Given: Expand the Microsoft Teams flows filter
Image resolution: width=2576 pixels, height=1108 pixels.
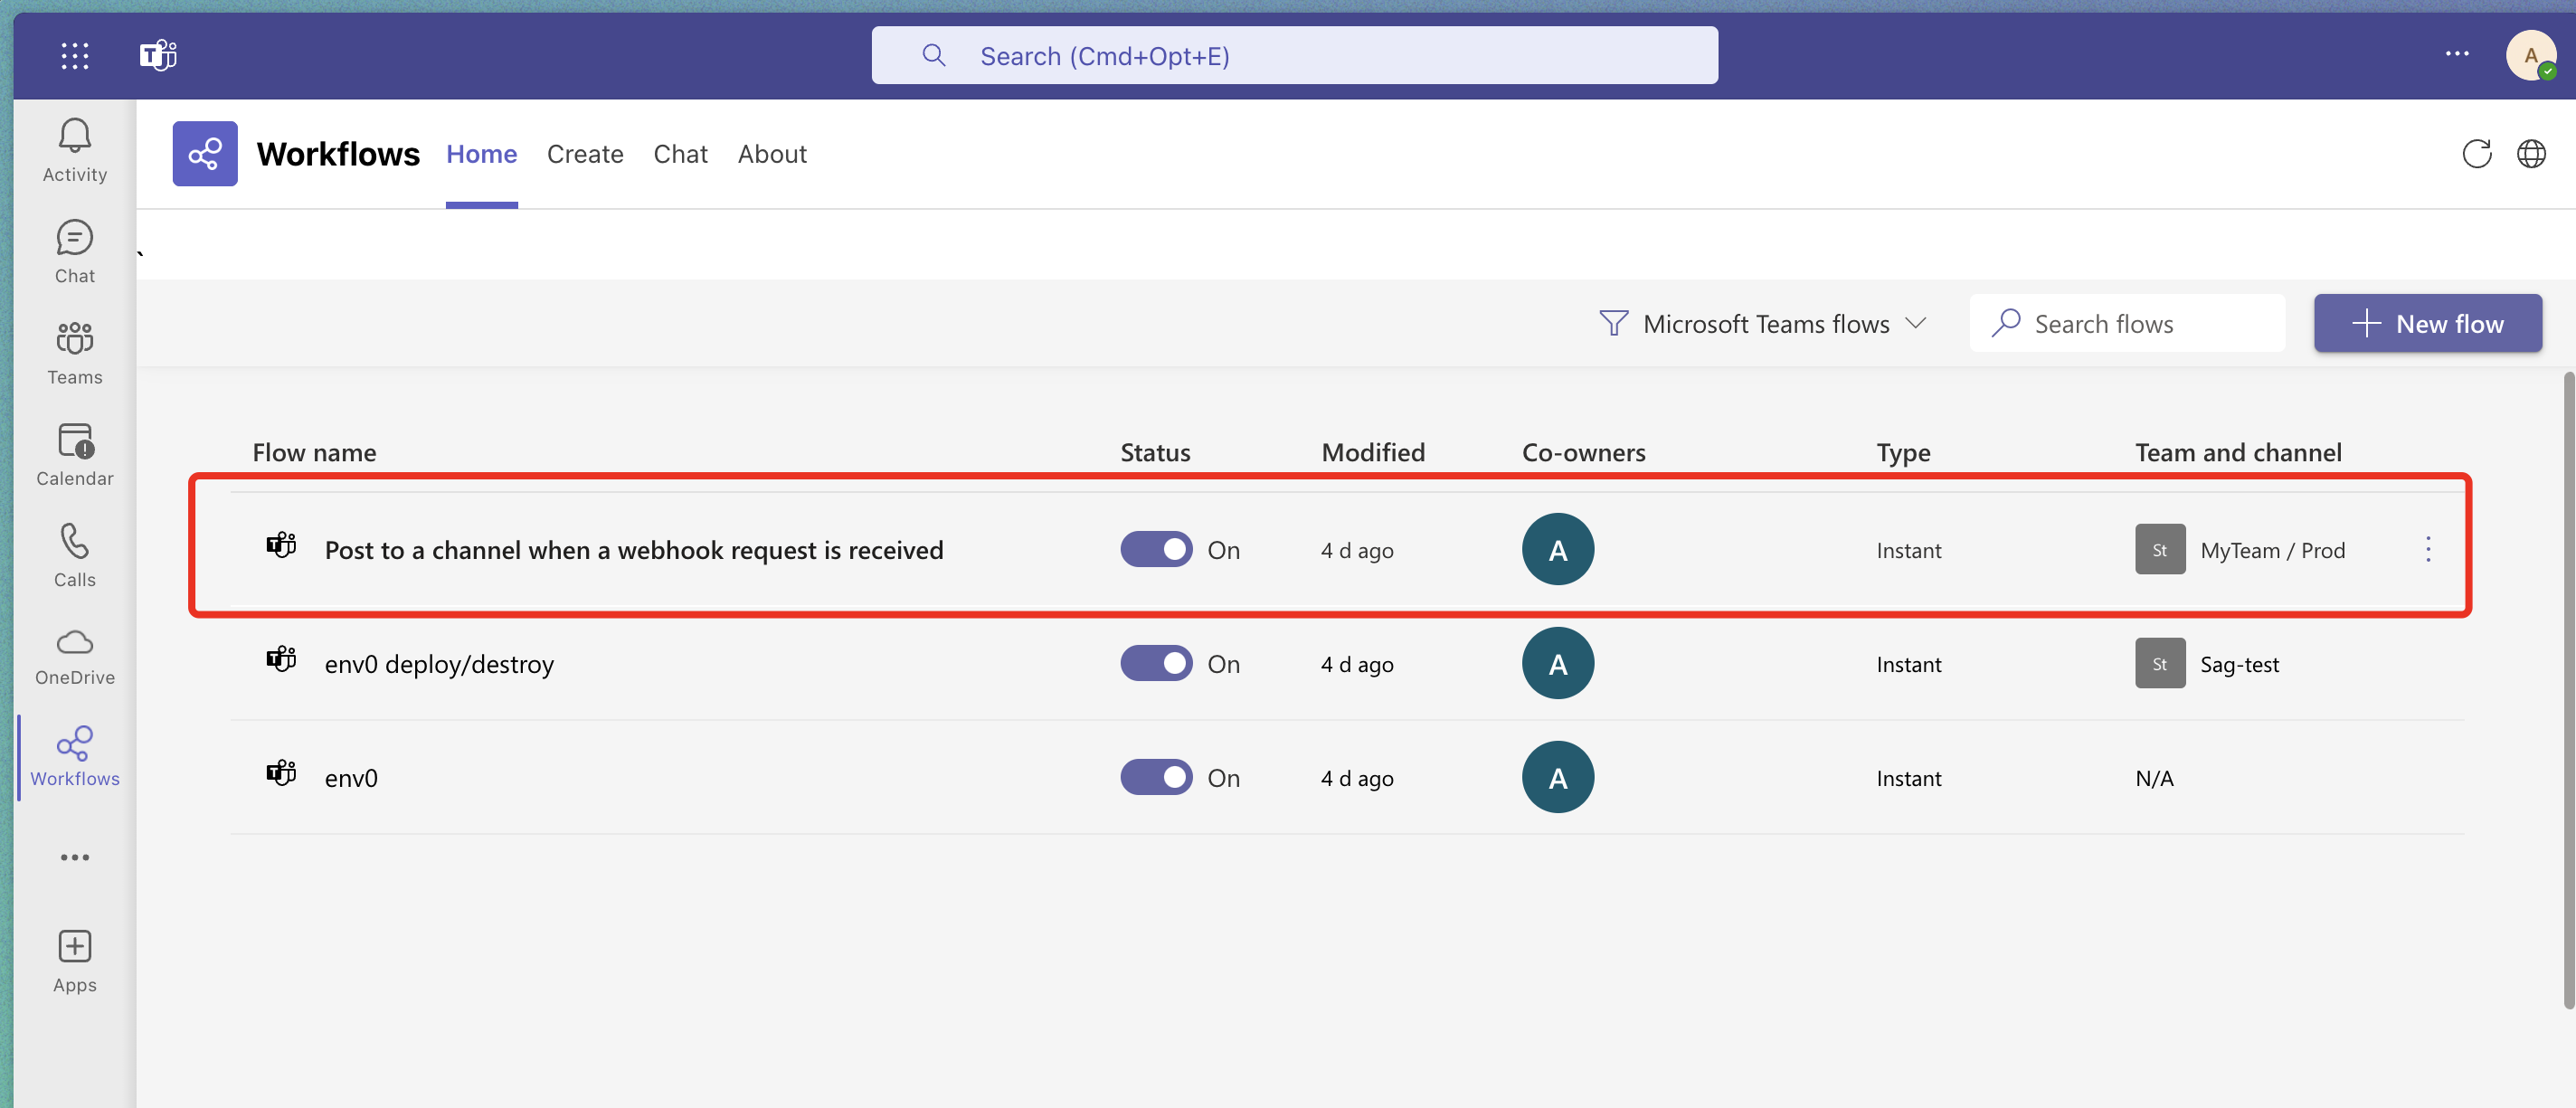Looking at the screenshot, I should (1763, 324).
